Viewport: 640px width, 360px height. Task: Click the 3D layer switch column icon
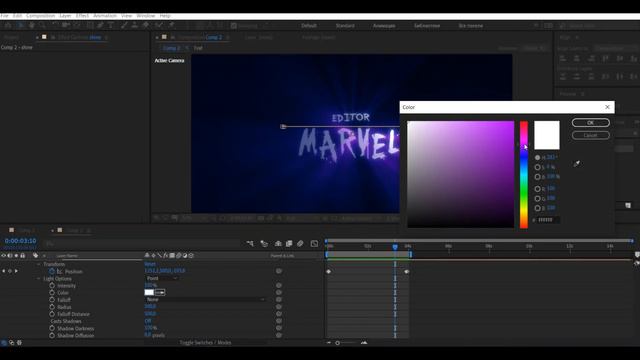click(191, 256)
